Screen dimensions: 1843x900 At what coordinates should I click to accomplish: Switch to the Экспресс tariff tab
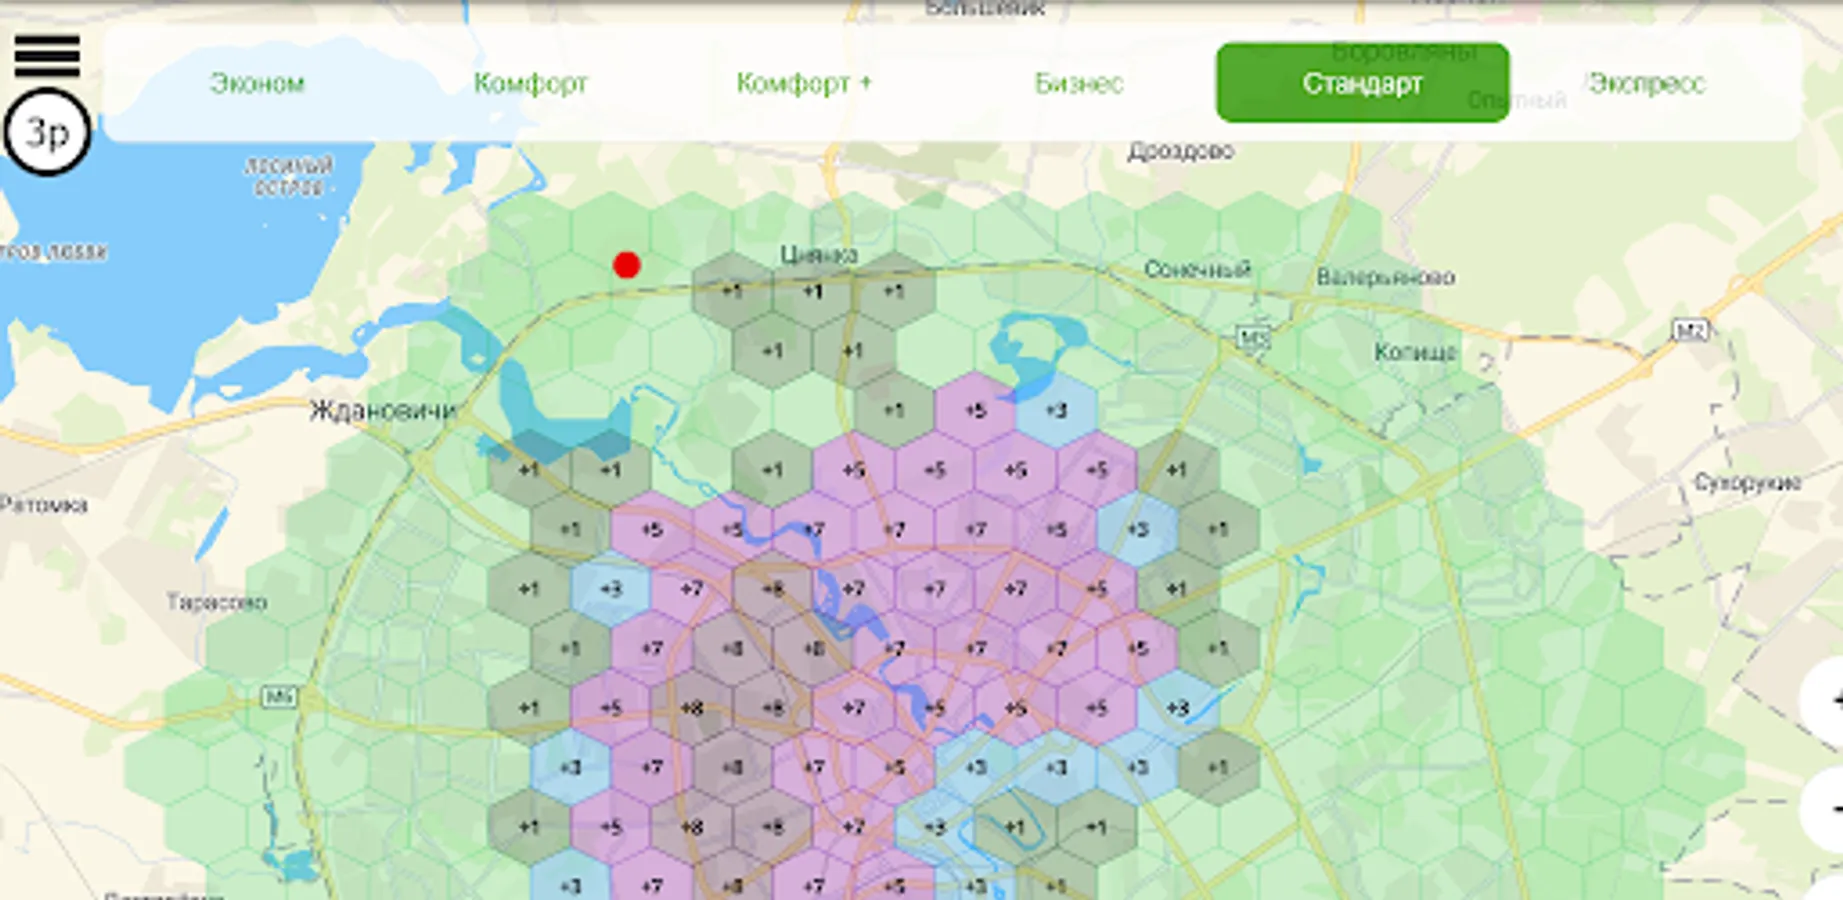click(x=1646, y=83)
